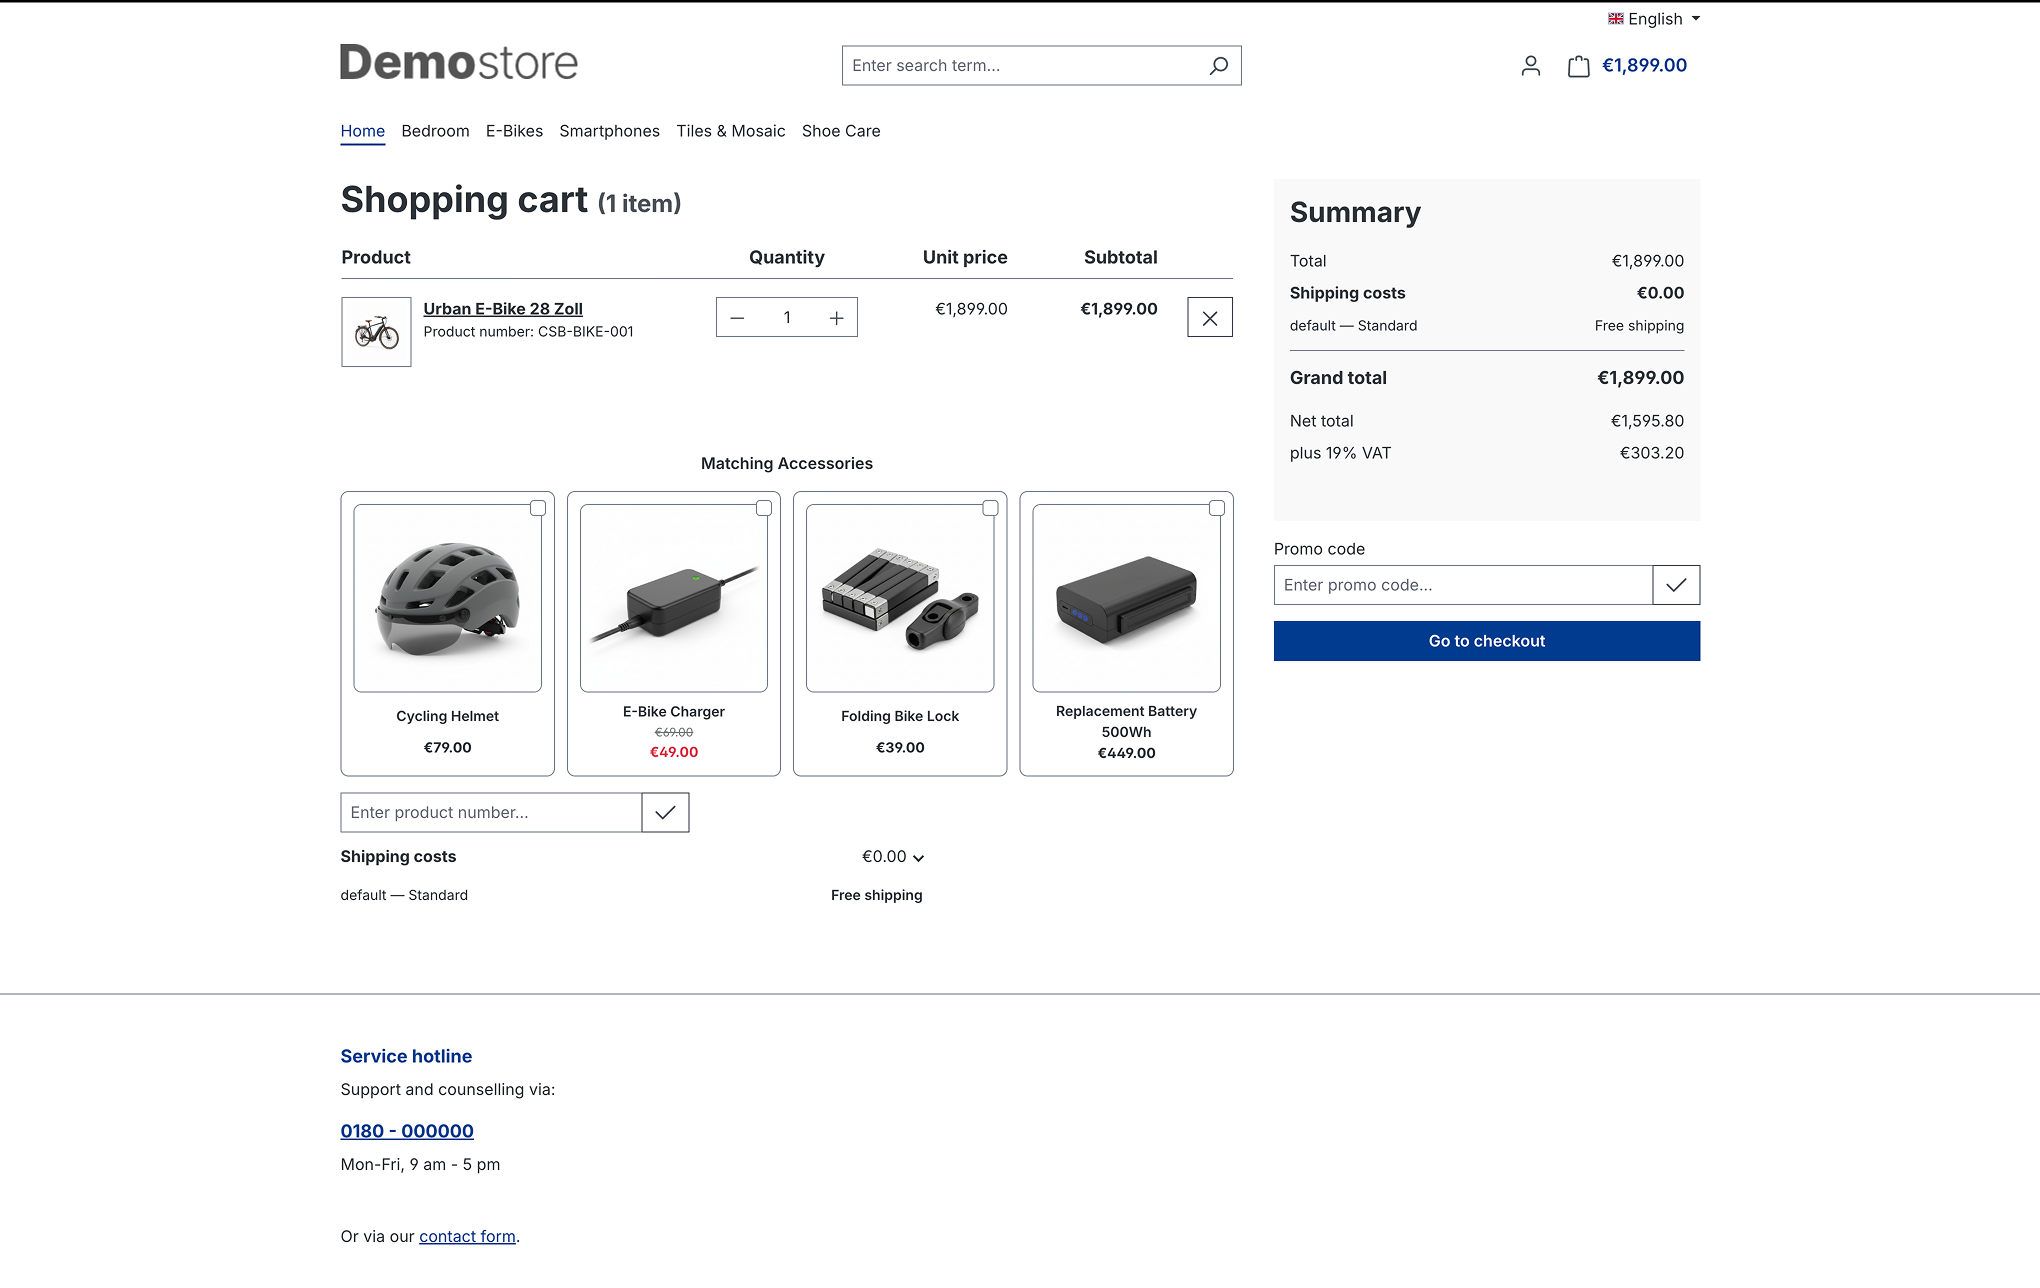Open the Replacement Battery product image
This screenshot has width=2040, height=1288.
(x=1126, y=598)
